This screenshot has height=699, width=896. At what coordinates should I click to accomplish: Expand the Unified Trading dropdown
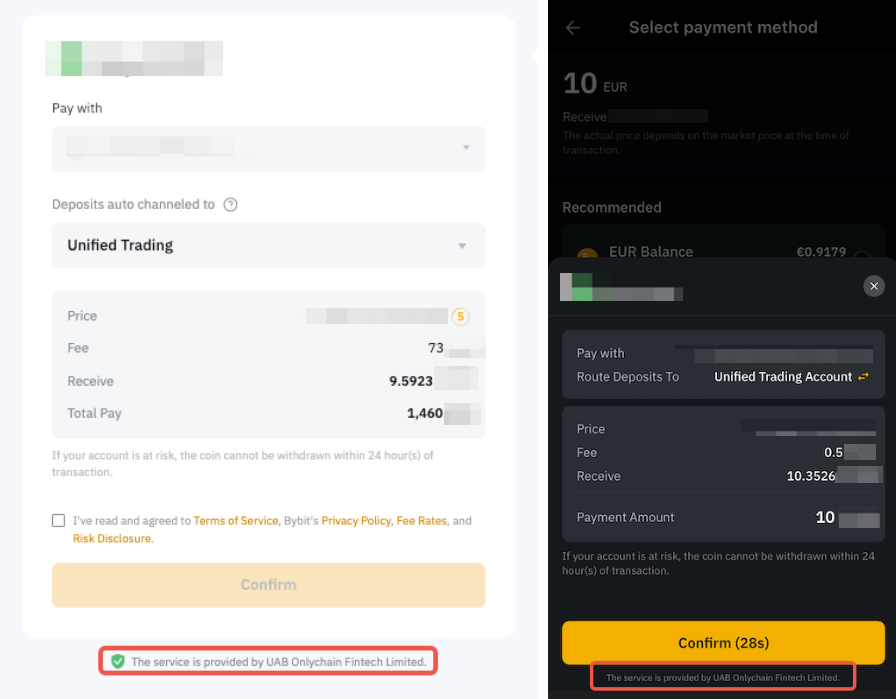point(268,245)
